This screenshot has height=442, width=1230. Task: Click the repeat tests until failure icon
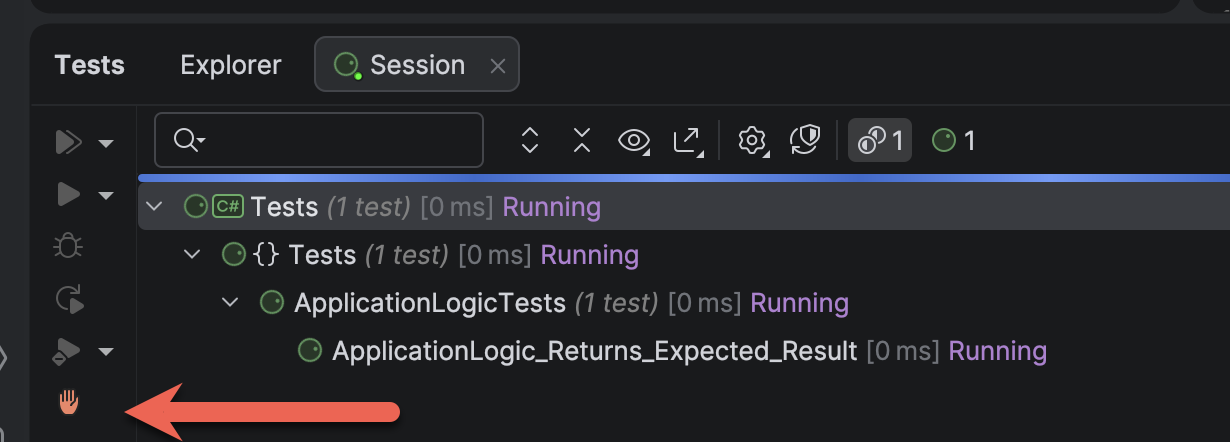tap(68, 298)
